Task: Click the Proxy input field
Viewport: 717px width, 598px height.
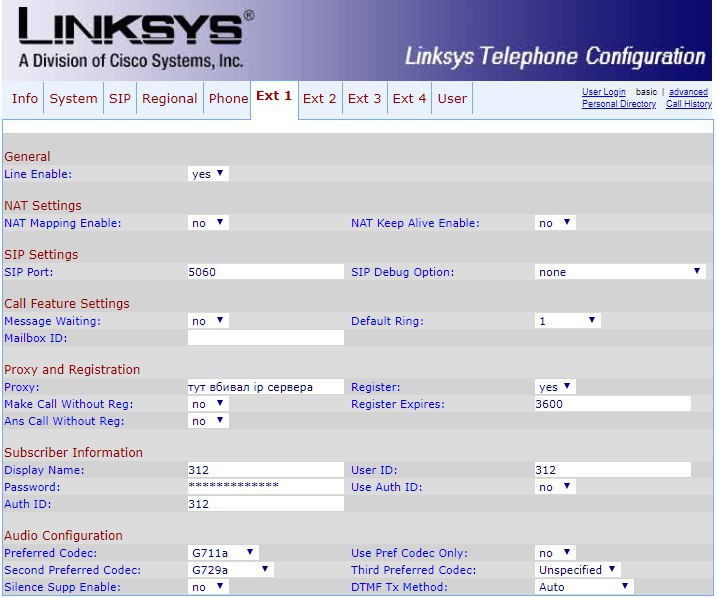Action: point(266,387)
